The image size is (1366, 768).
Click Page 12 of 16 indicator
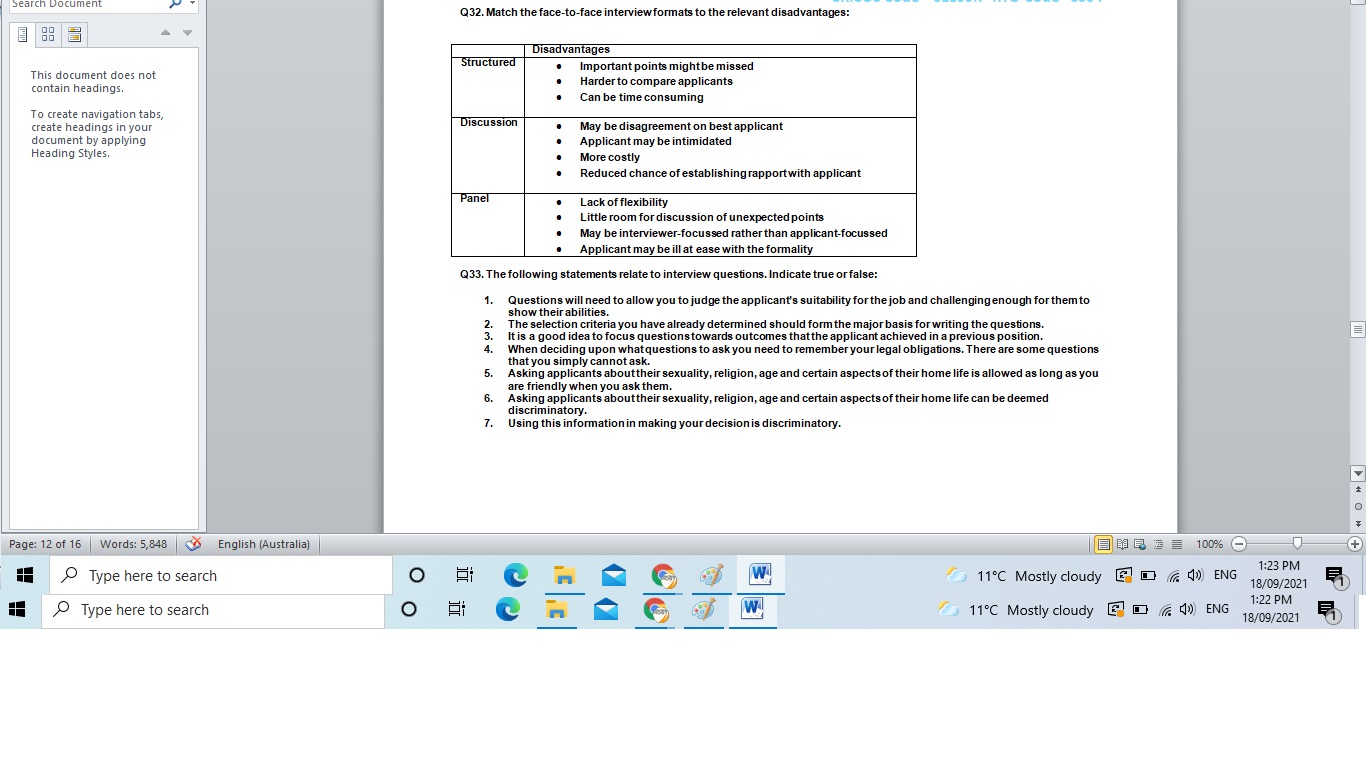tap(46, 544)
